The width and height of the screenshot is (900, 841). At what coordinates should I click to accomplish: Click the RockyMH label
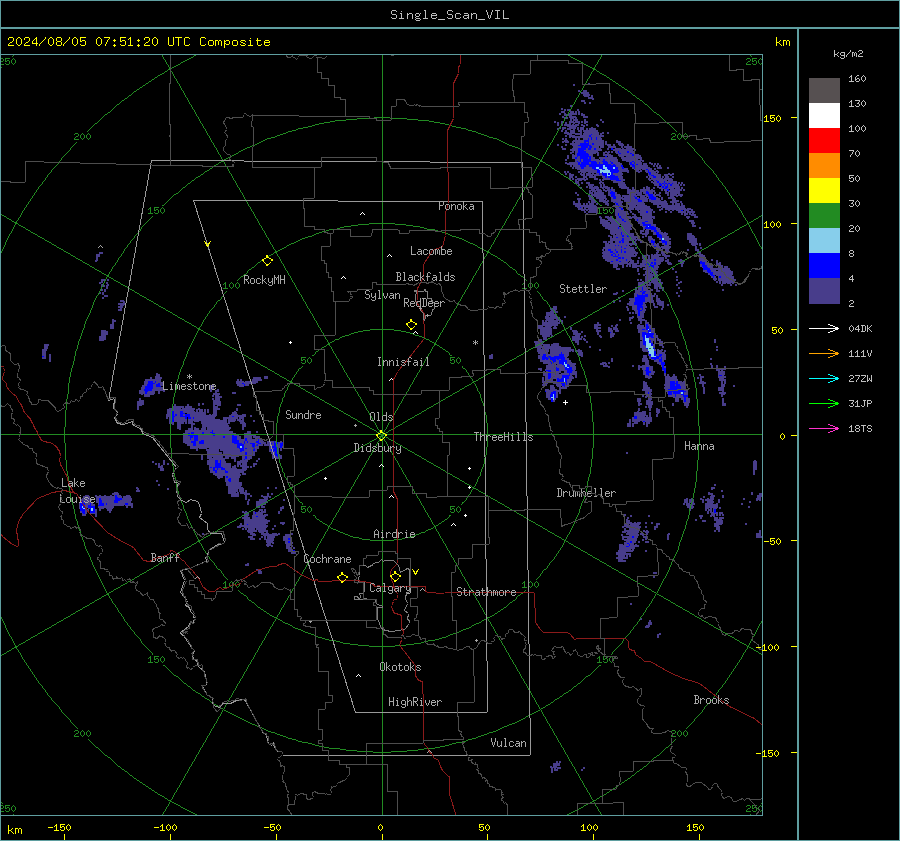(x=264, y=280)
